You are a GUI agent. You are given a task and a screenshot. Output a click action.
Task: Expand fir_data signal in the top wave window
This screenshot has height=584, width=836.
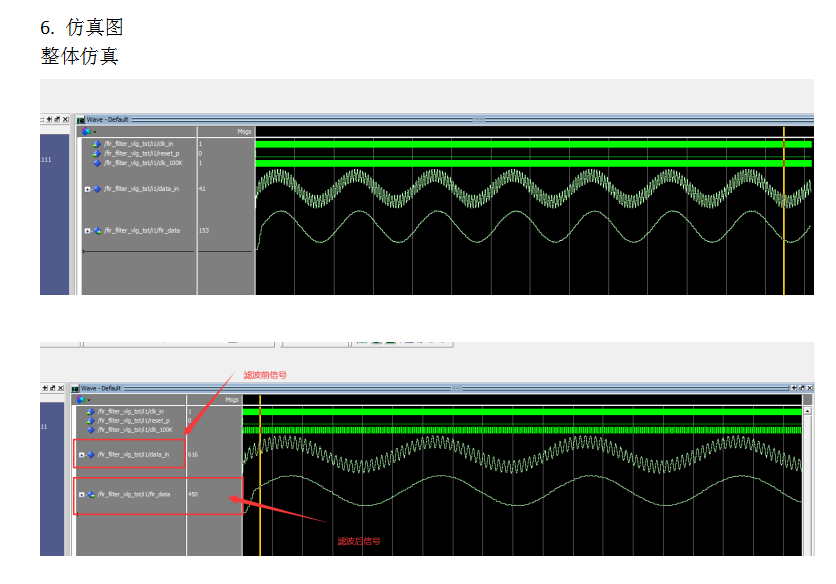[87, 231]
